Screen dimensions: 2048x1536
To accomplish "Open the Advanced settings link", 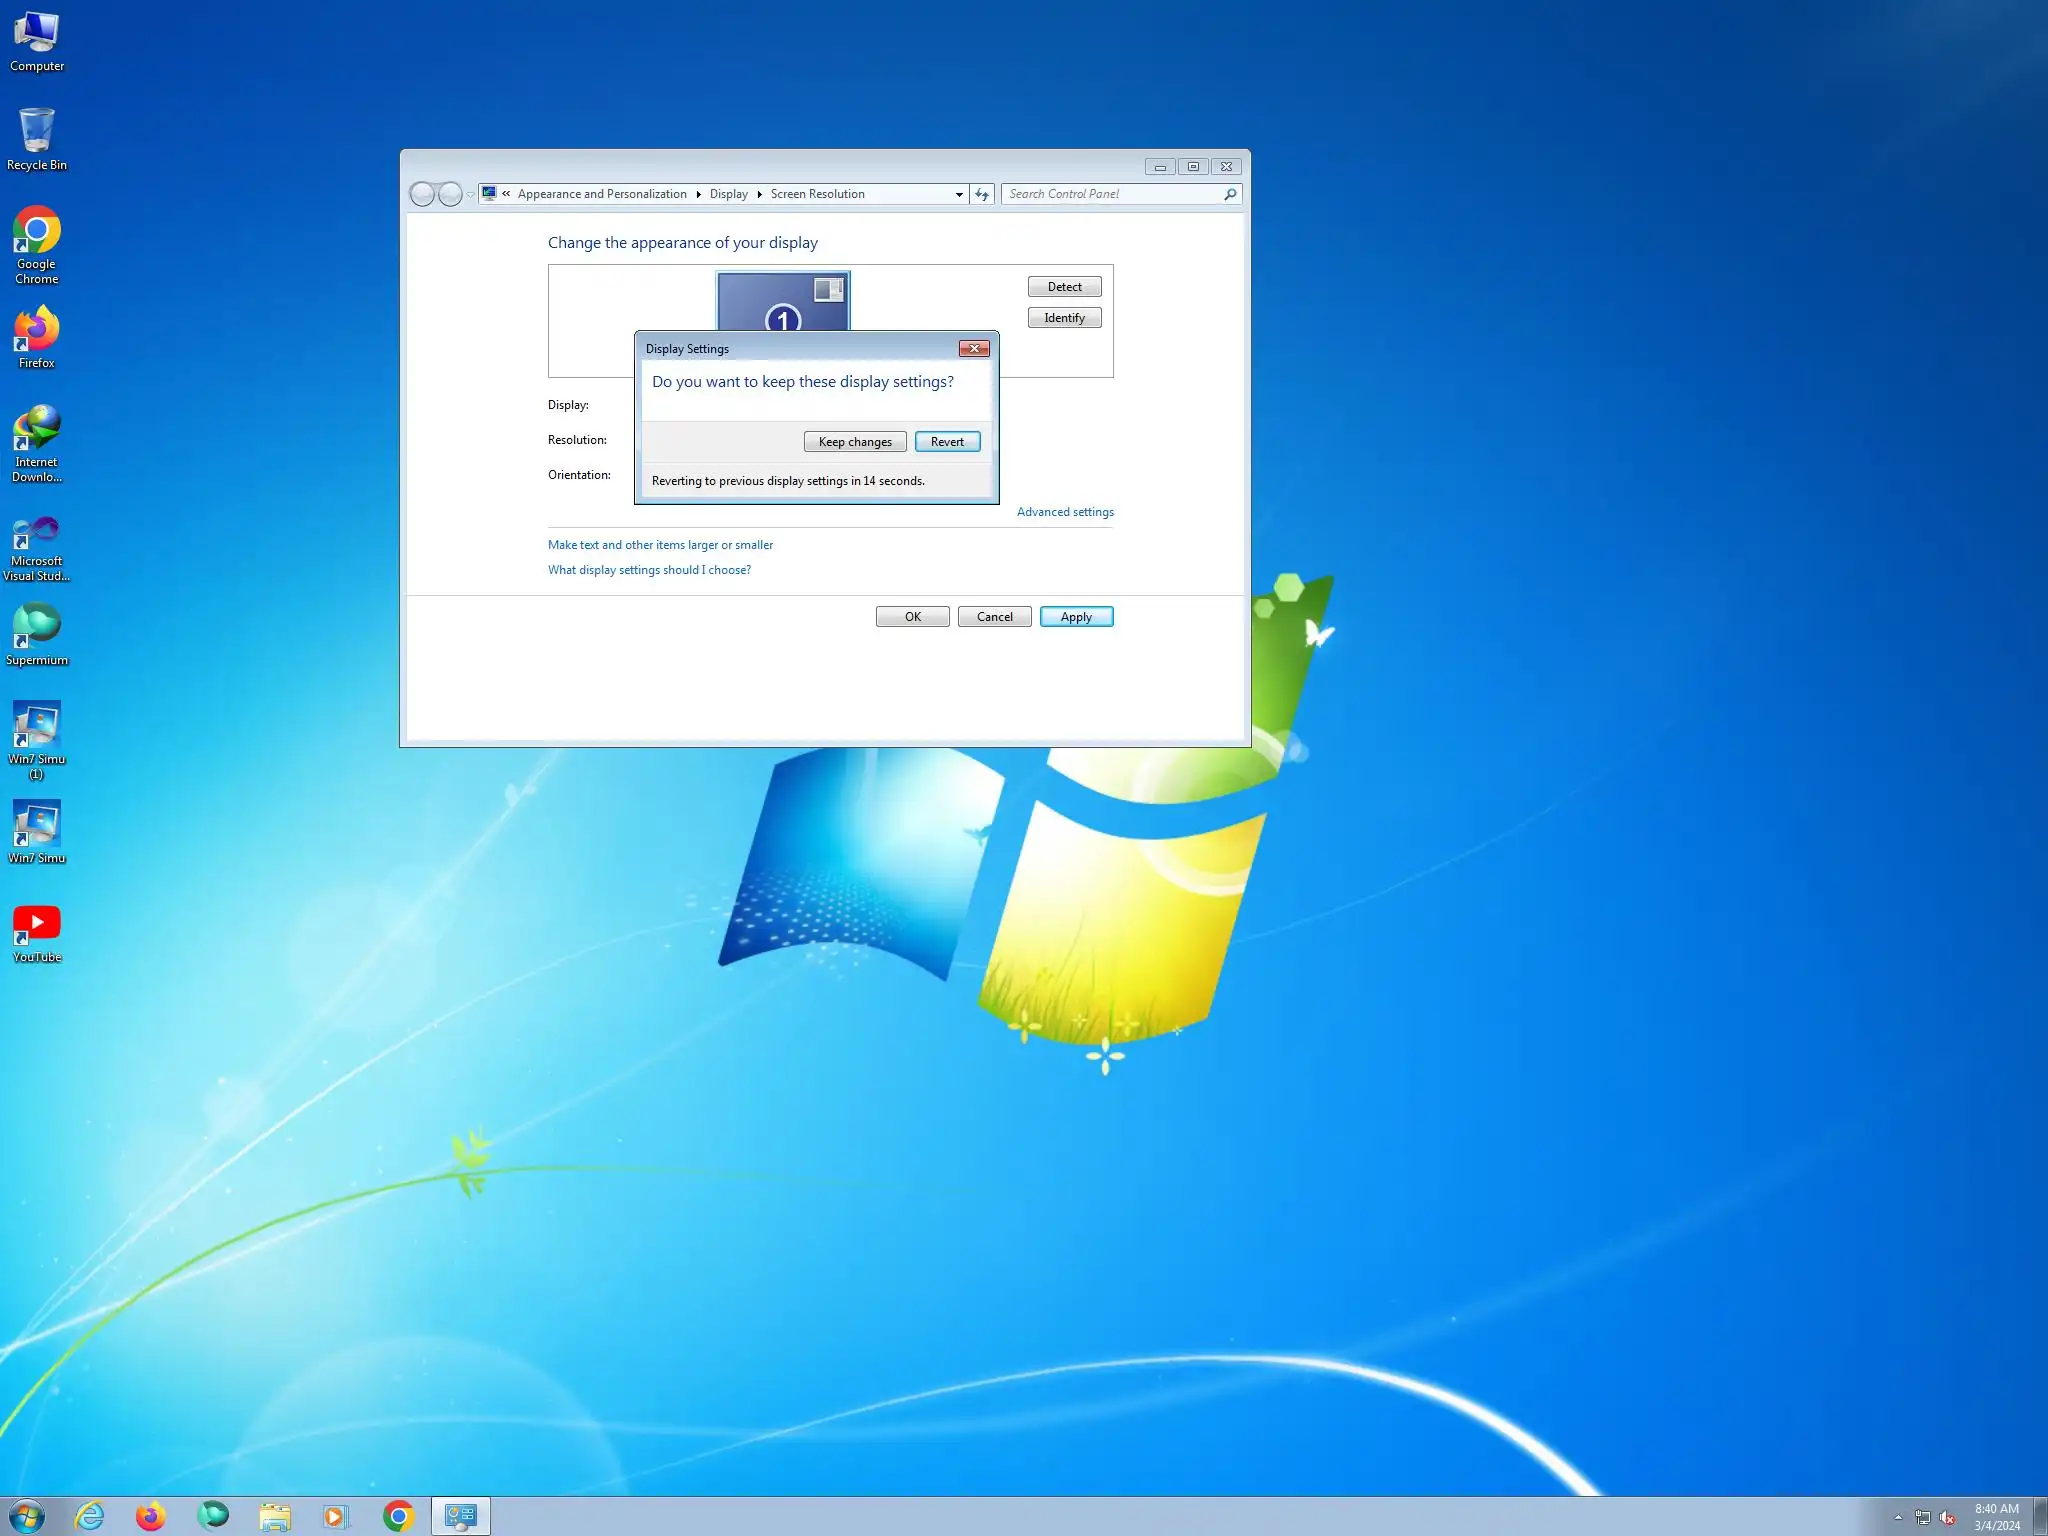I will pos(1064,512).
